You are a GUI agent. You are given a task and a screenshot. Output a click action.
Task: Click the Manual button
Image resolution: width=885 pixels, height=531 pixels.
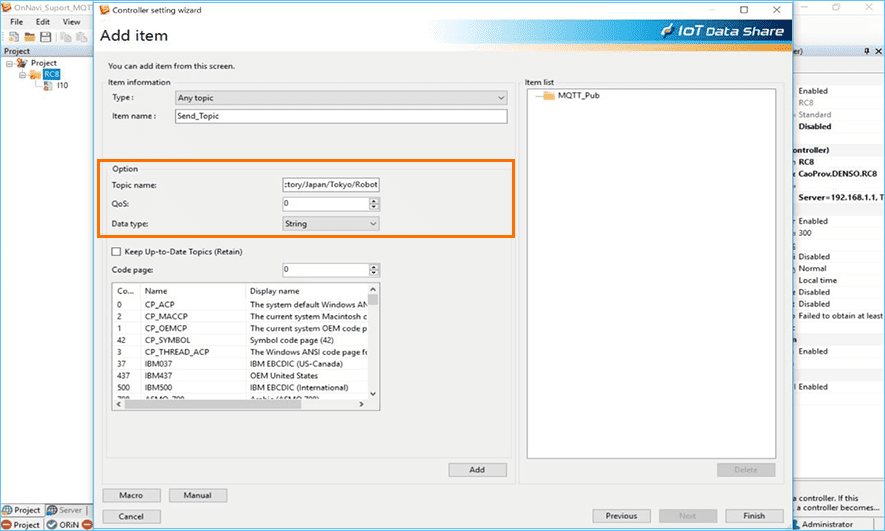coord(198,495)
